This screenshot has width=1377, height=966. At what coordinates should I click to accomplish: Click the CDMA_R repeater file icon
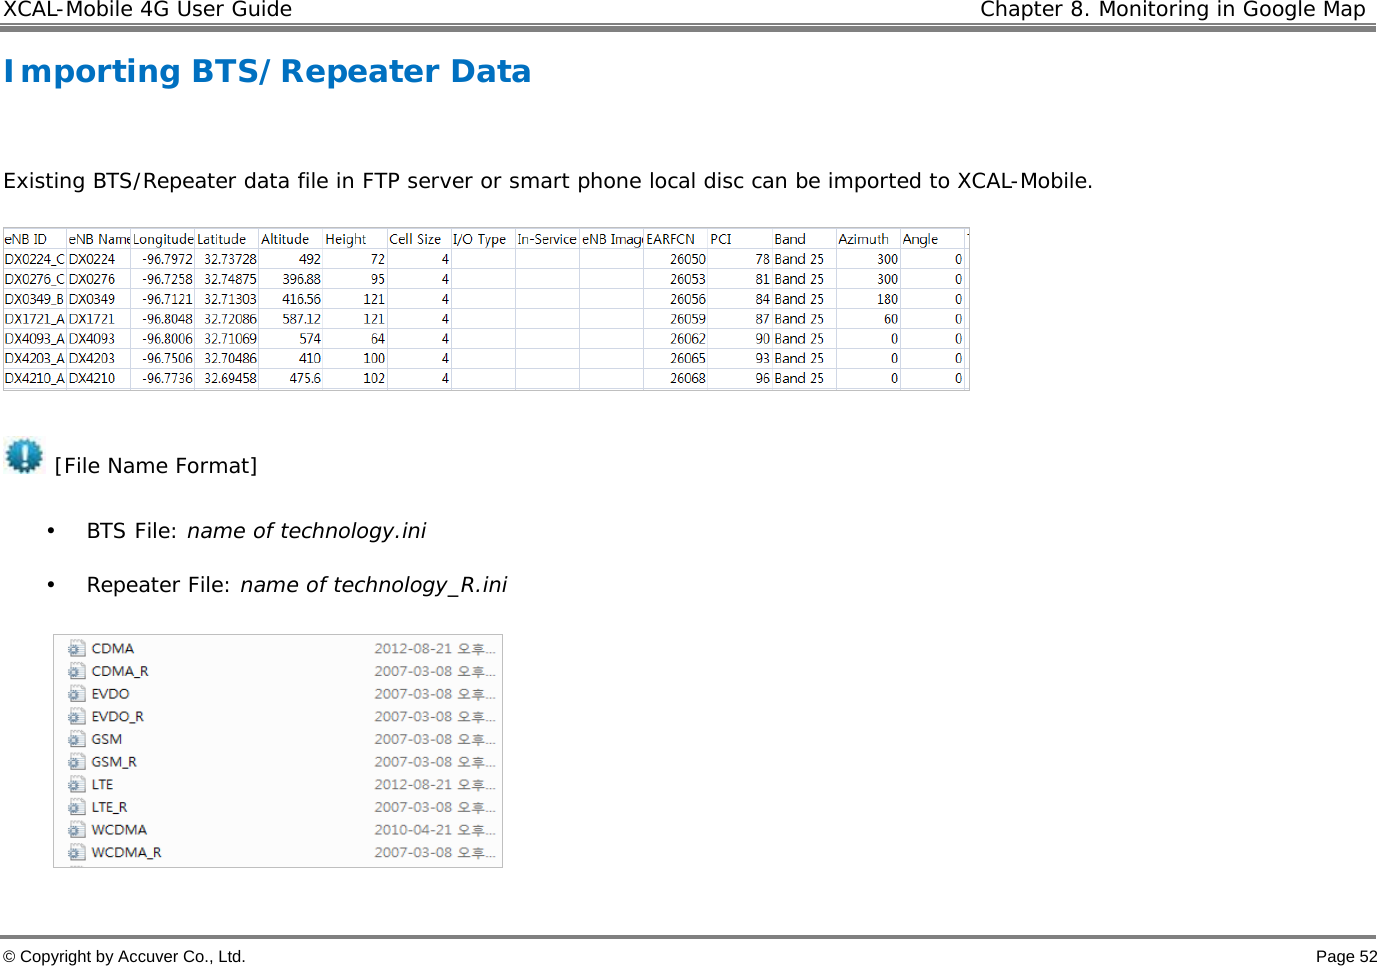click(77, 670)
